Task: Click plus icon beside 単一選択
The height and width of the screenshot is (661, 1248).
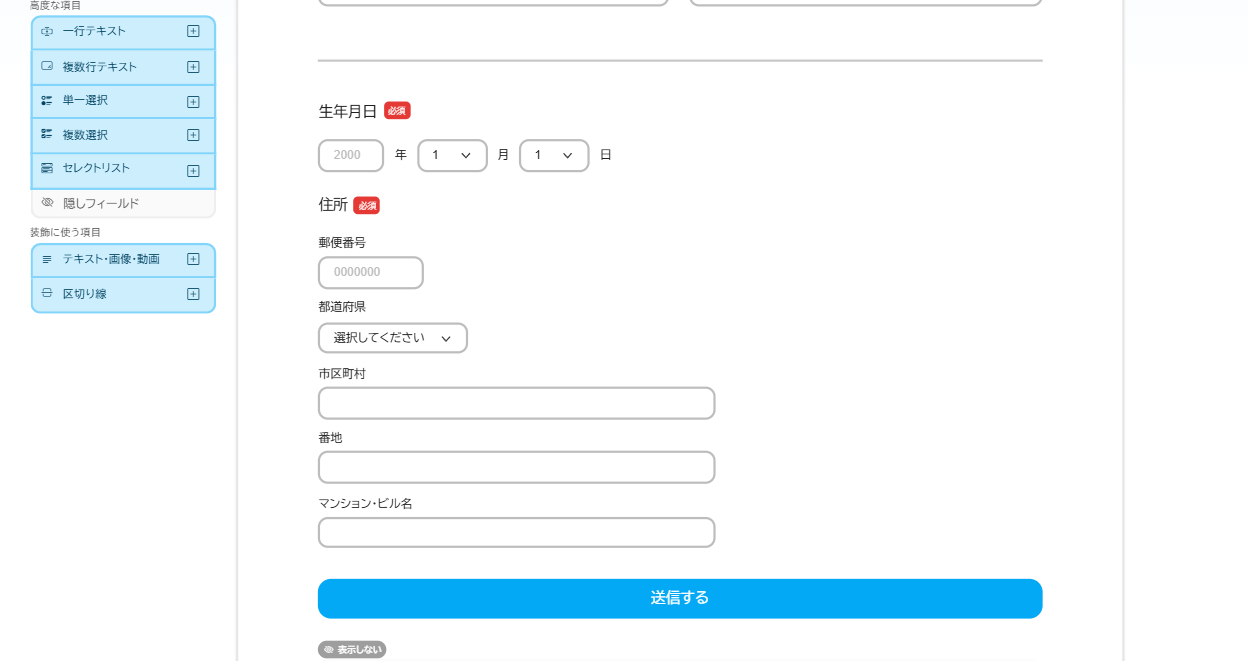Action: click(193, 101)
